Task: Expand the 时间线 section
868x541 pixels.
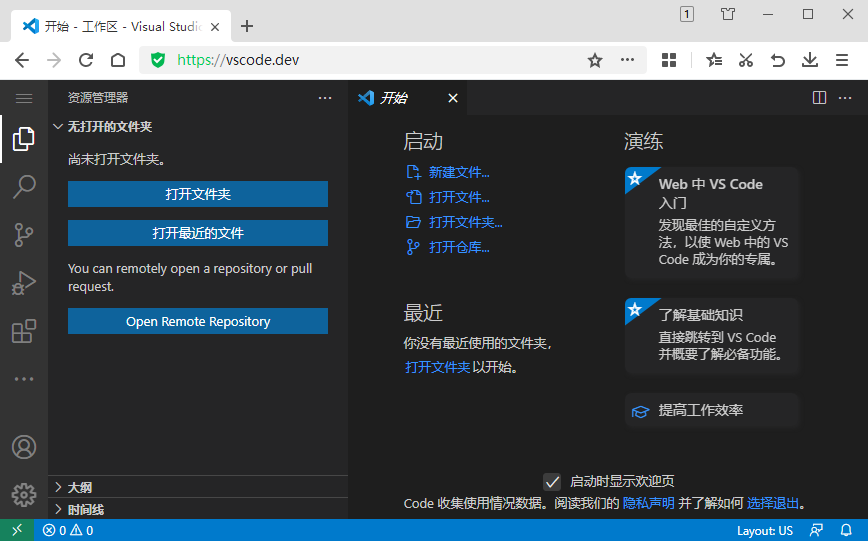Action: [198, 509]
